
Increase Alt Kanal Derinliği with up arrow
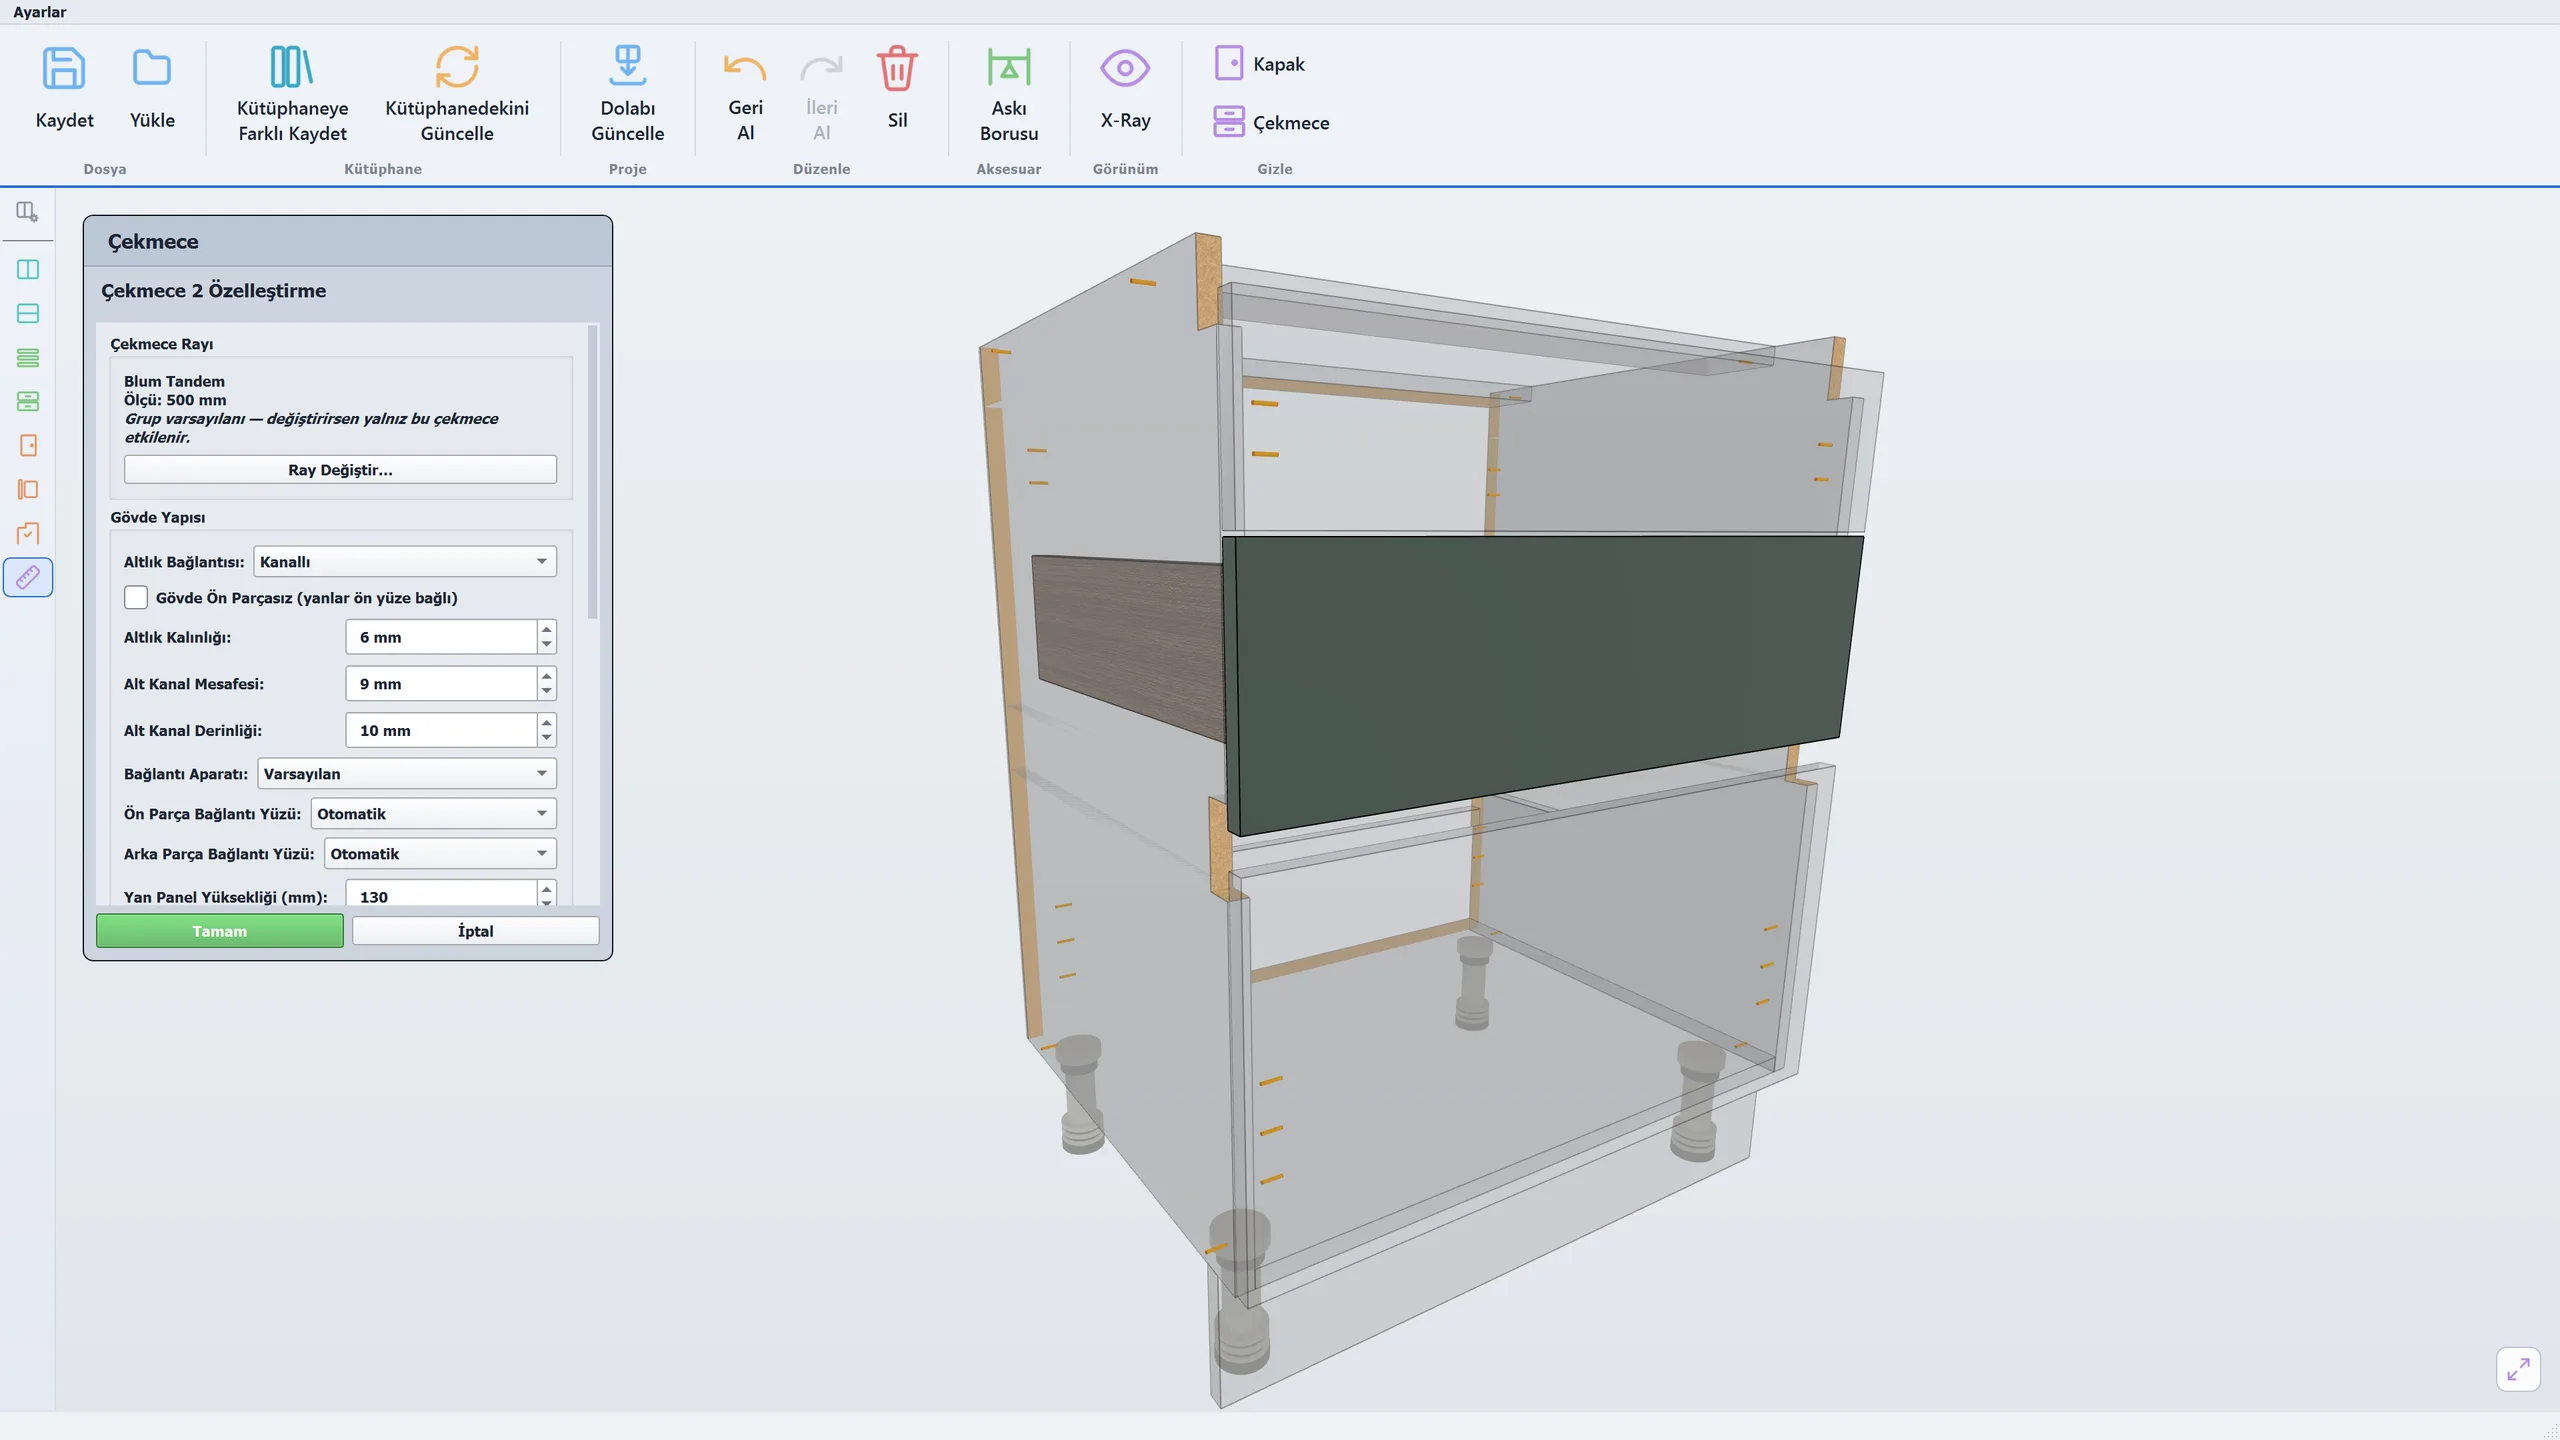(546, 722)
